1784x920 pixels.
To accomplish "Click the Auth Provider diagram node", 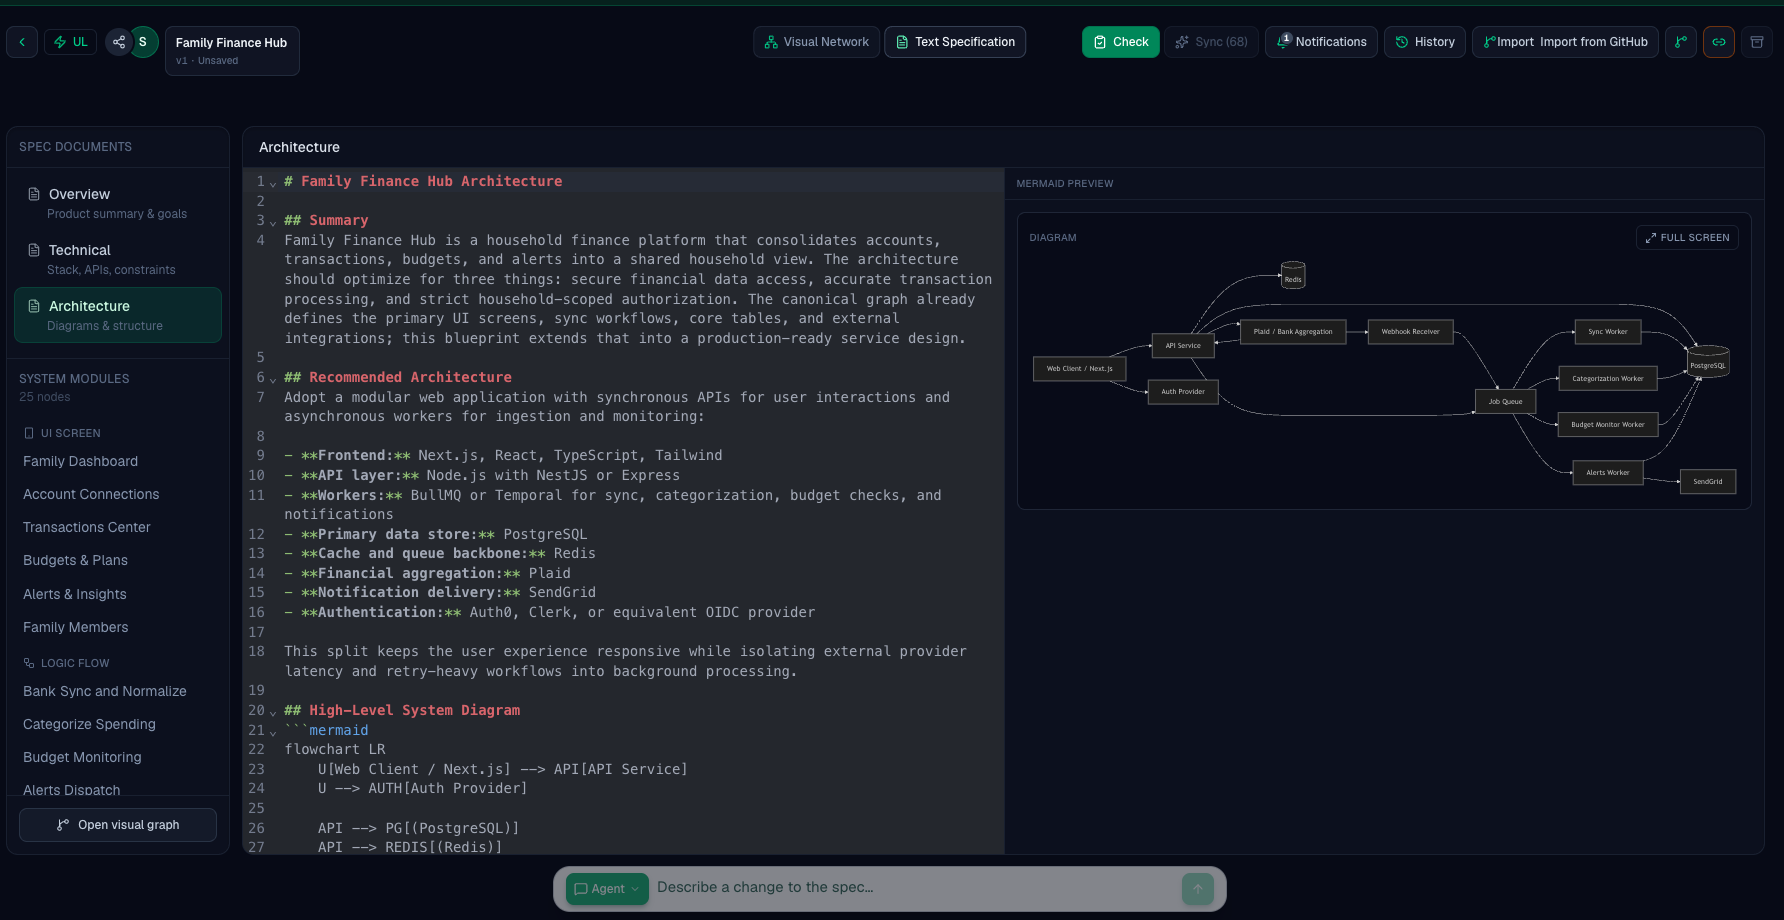I will (x=1183, y=392).
